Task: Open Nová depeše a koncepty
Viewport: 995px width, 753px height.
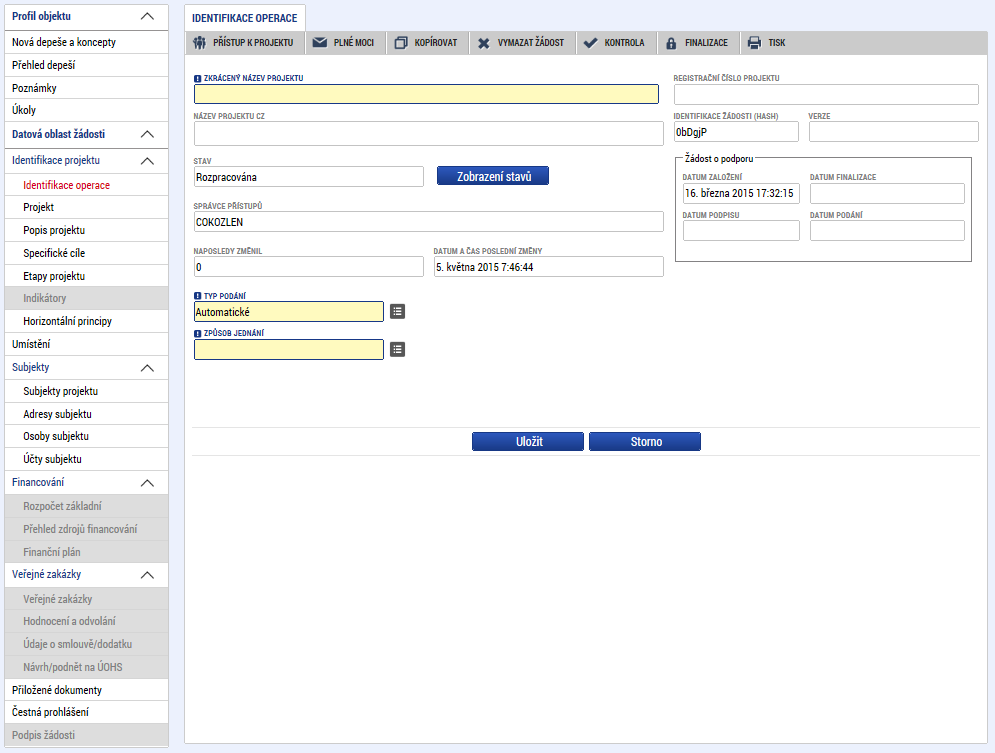Action: click(x=86, y=43)
